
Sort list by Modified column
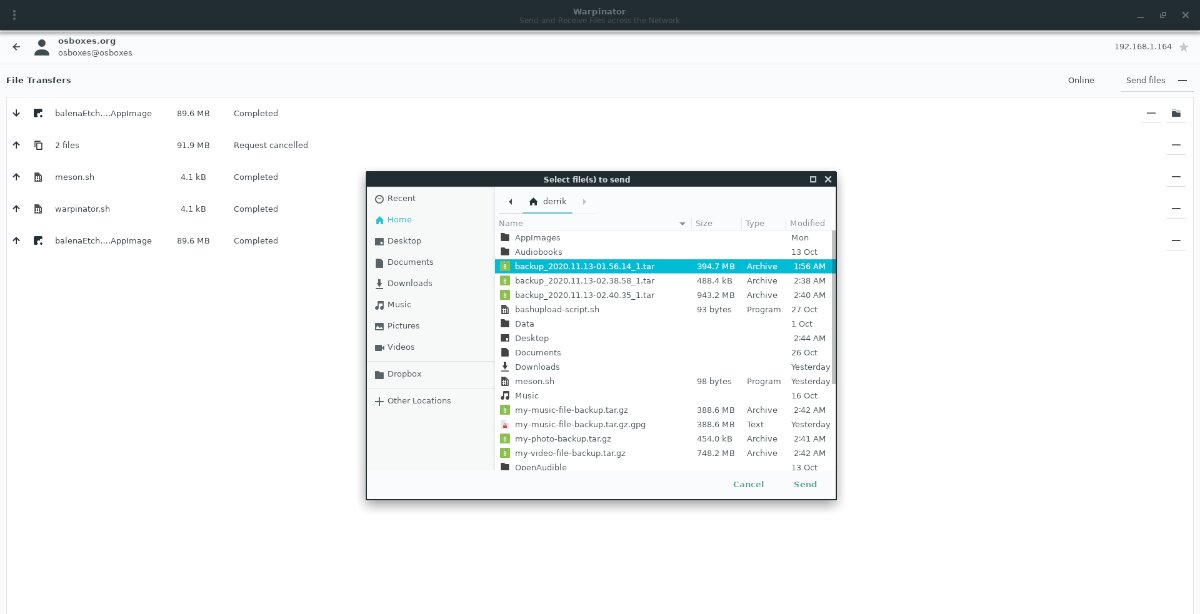coord(806,224)
